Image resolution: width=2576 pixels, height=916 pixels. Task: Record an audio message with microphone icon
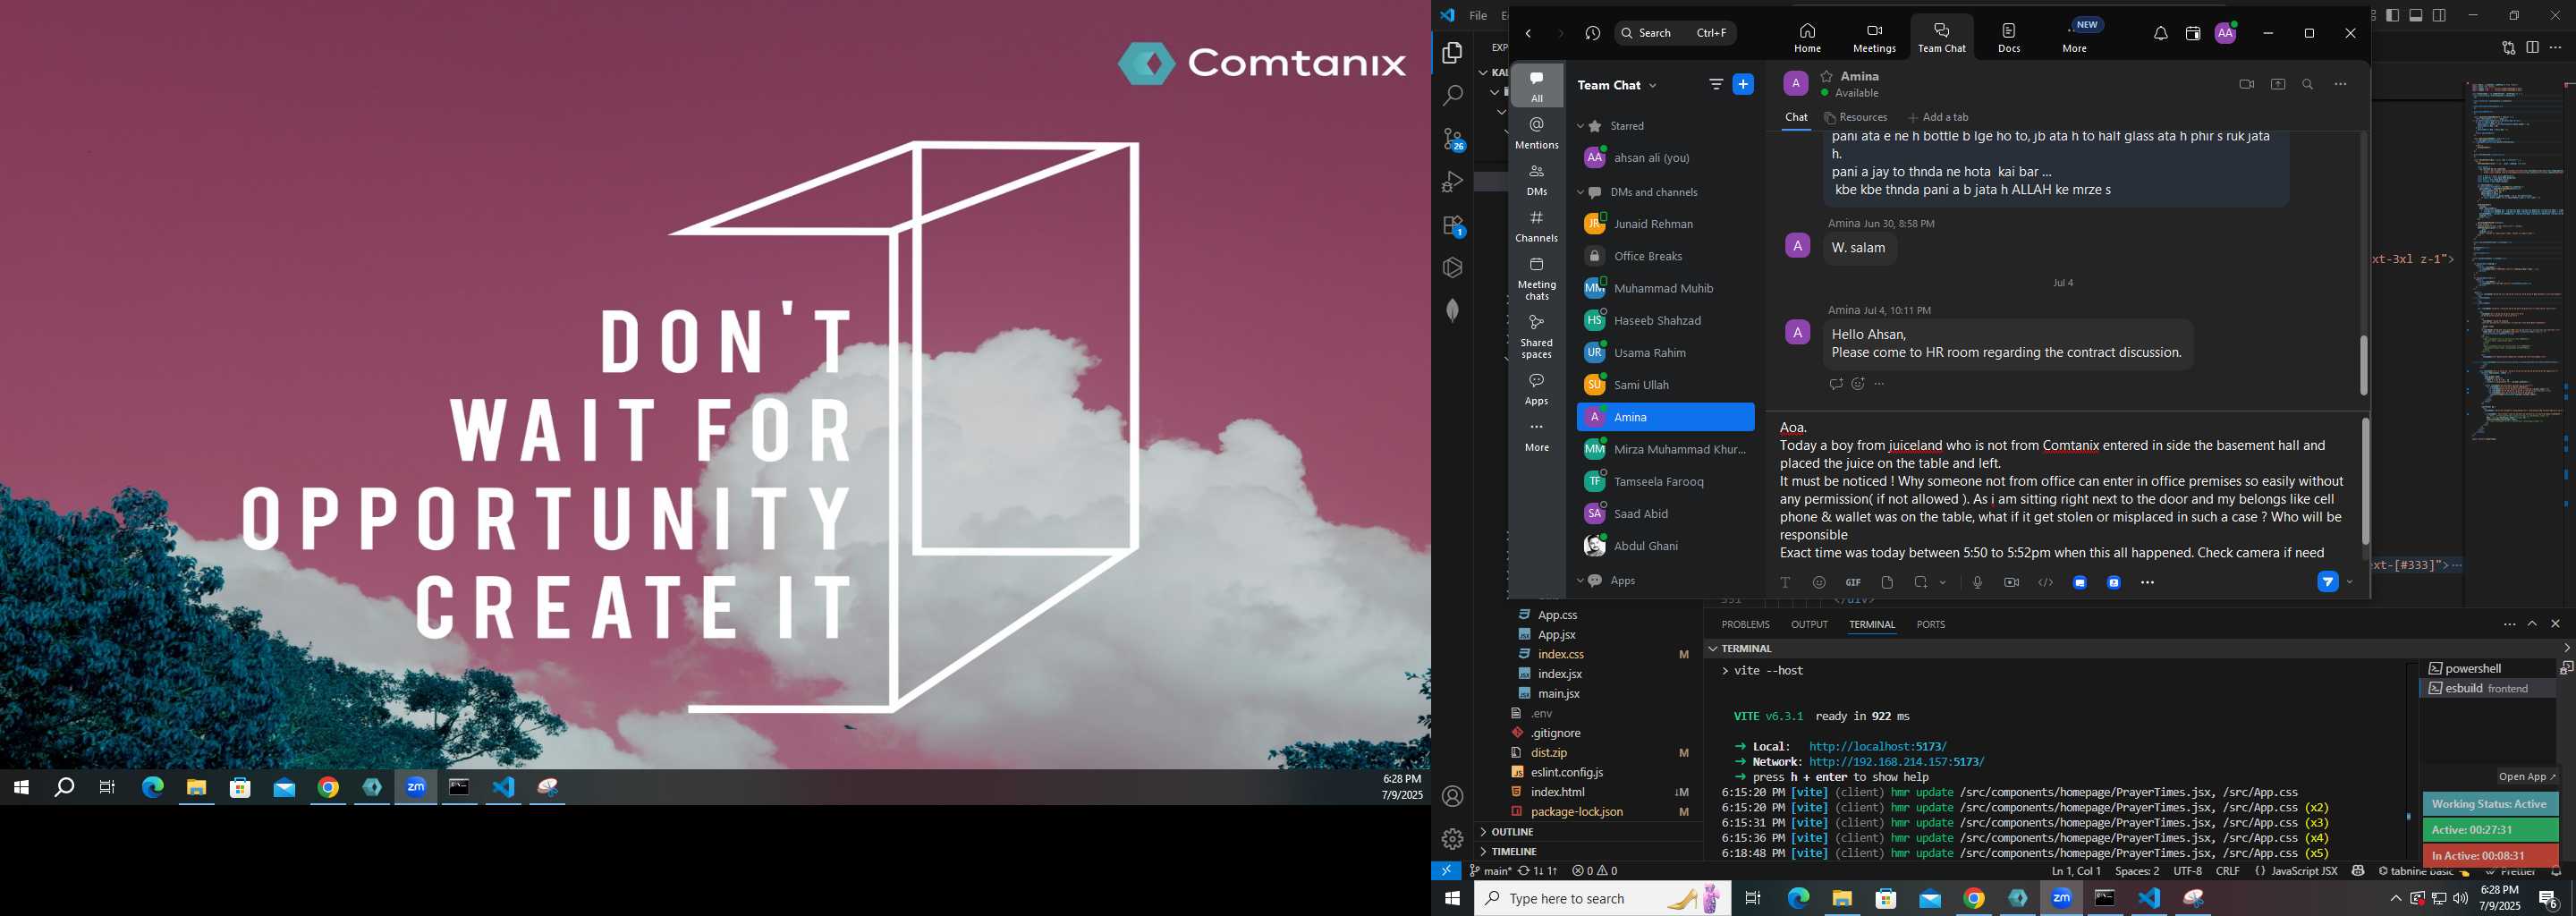(x=1977, y=582)
